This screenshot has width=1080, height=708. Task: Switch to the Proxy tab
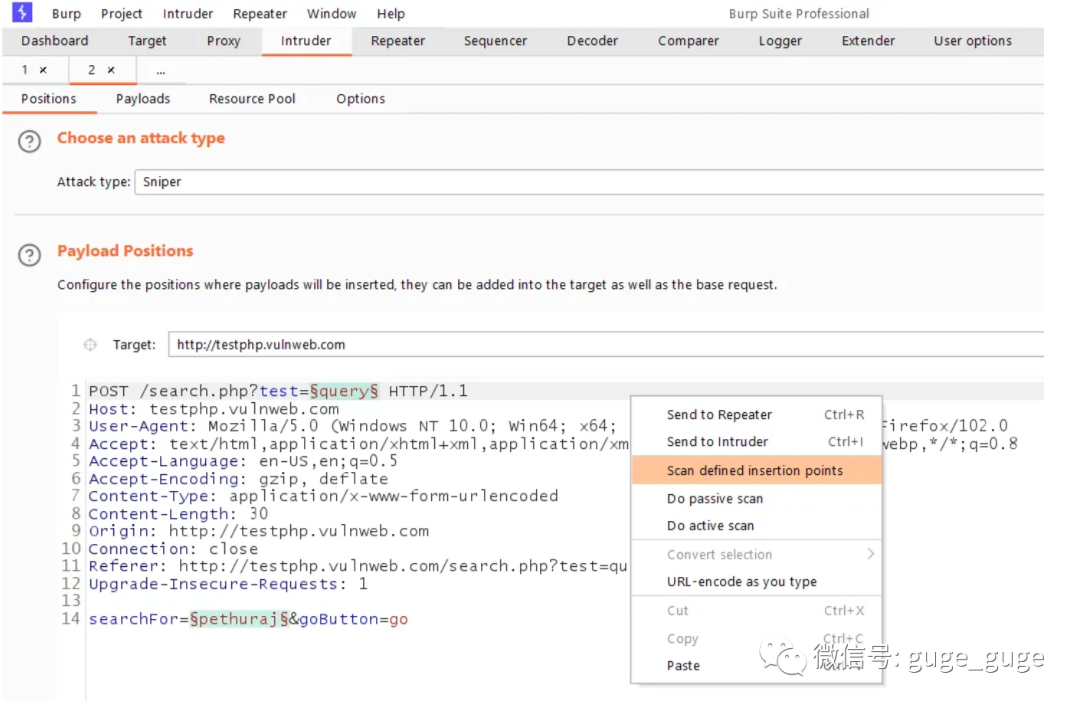pos(223,41)
